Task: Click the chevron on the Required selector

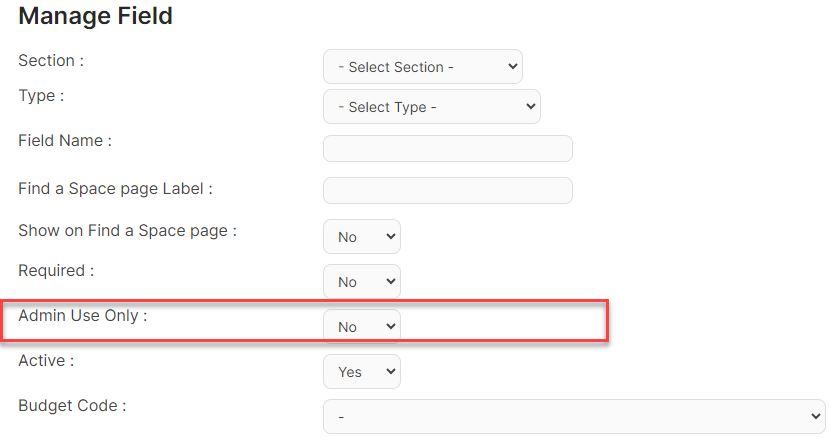Action: (x=391, y=281)
